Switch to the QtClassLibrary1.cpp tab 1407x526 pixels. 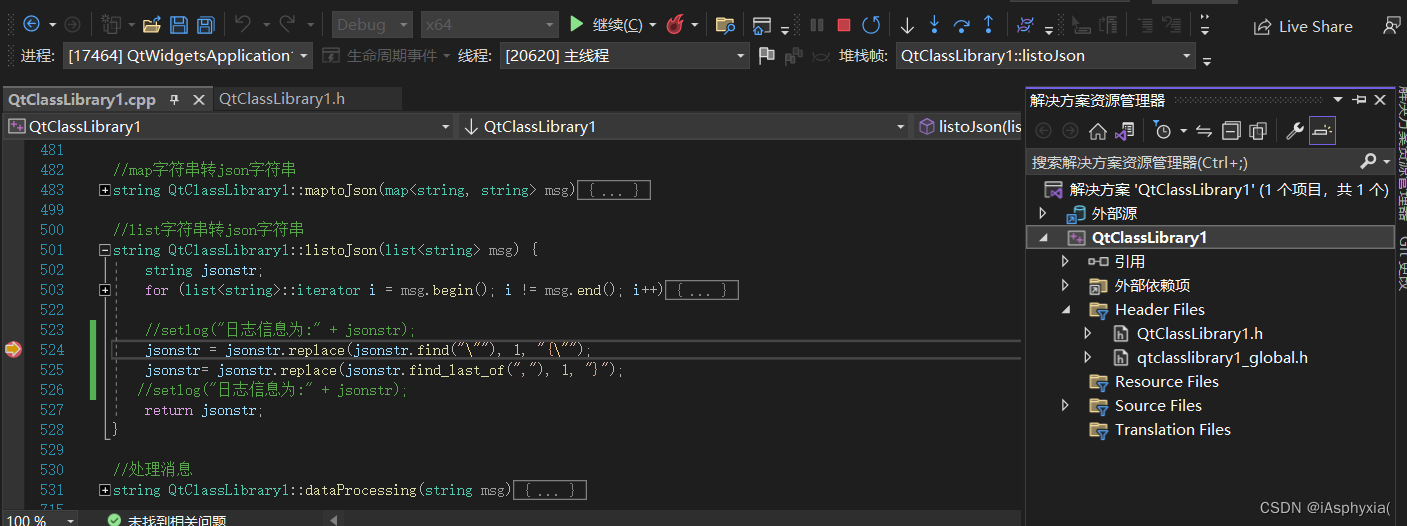pyautogui.click(x=82, y=99)
